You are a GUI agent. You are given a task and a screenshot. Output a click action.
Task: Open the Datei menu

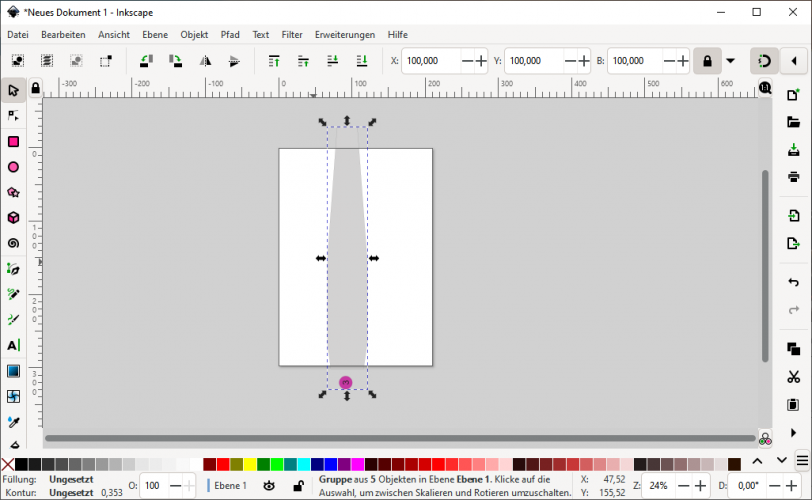tap(18, 35)
